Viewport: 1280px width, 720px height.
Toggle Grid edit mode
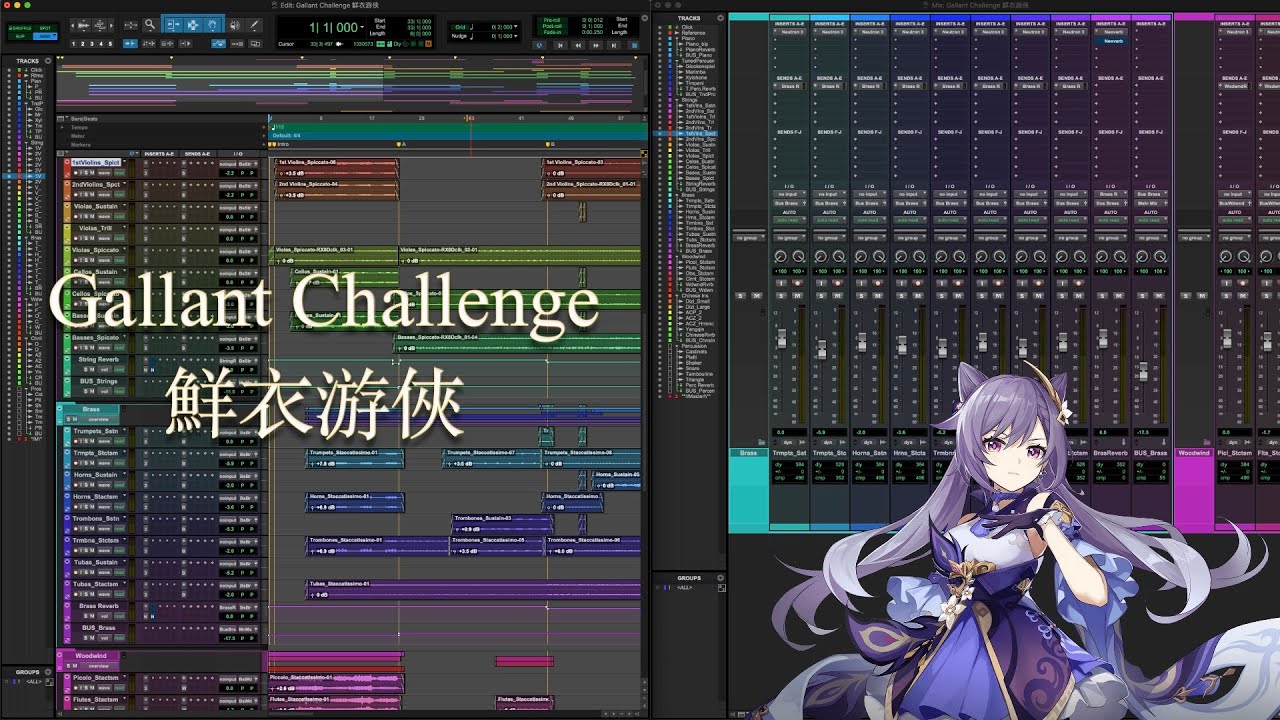pyautogui.click(x=45, y=36)
